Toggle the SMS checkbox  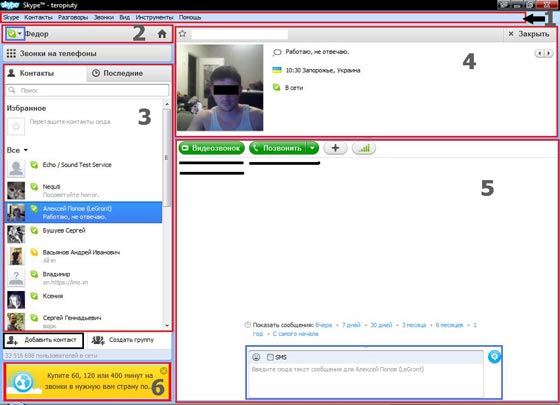(x=270, y=357)
